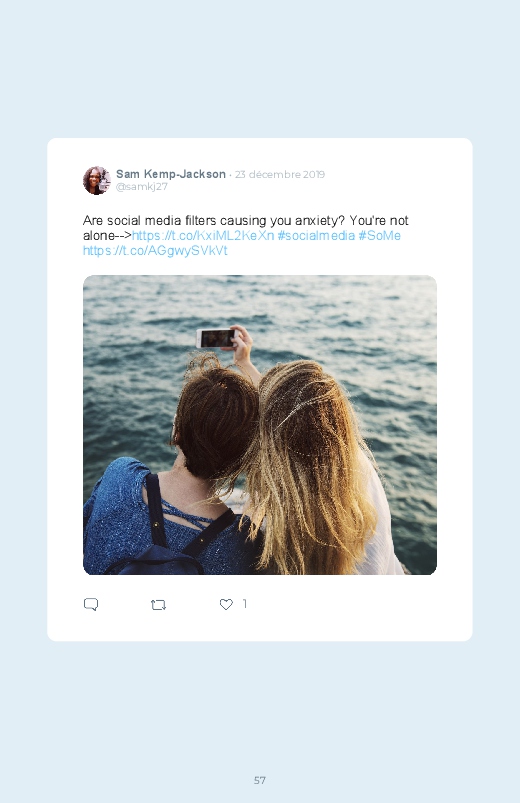520x803 pixels.
Task: Click the @samkj27 handle
Action: click(141, 186)
